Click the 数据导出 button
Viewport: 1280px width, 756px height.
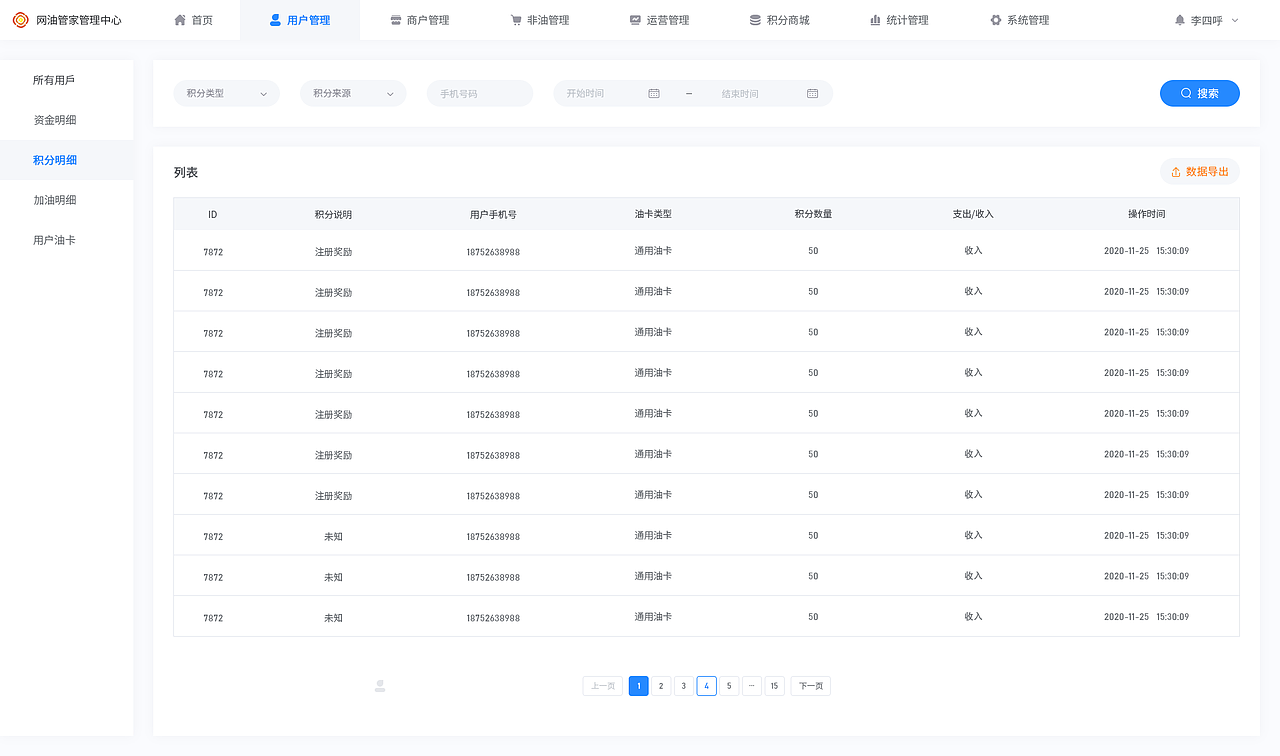(1200, 172)
